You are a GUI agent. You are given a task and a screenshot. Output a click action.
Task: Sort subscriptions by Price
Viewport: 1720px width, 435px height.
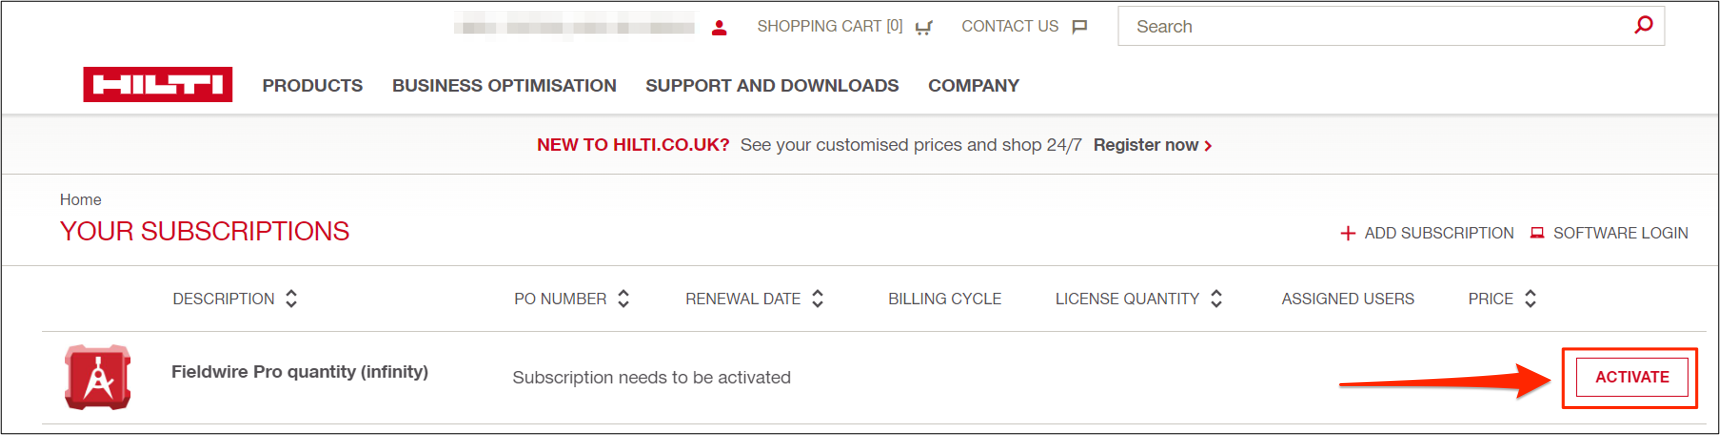1530,299
